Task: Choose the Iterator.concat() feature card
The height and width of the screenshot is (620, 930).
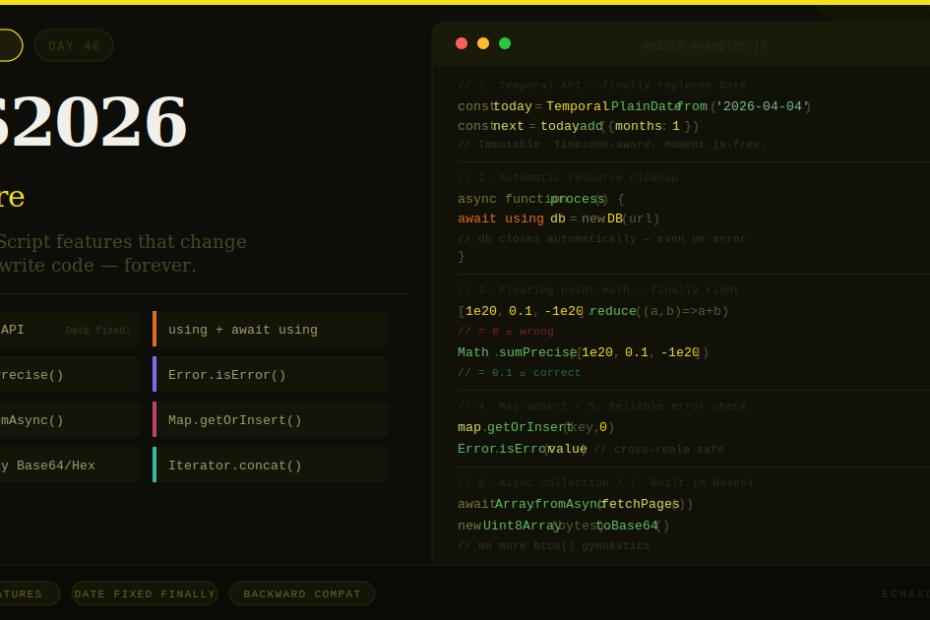Action: 270,465
